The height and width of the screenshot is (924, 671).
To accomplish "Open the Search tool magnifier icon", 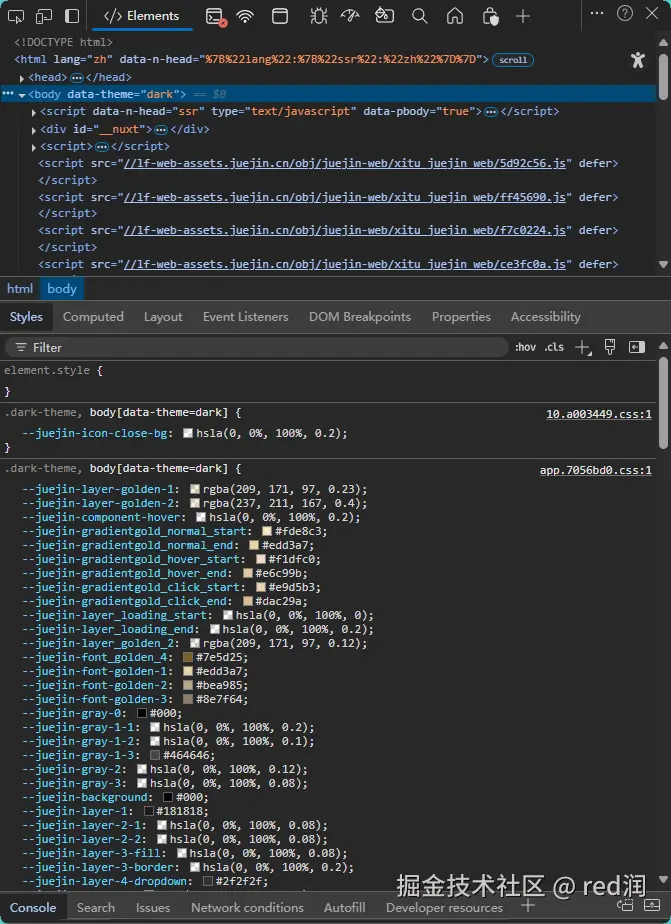I will coord(419,16).
